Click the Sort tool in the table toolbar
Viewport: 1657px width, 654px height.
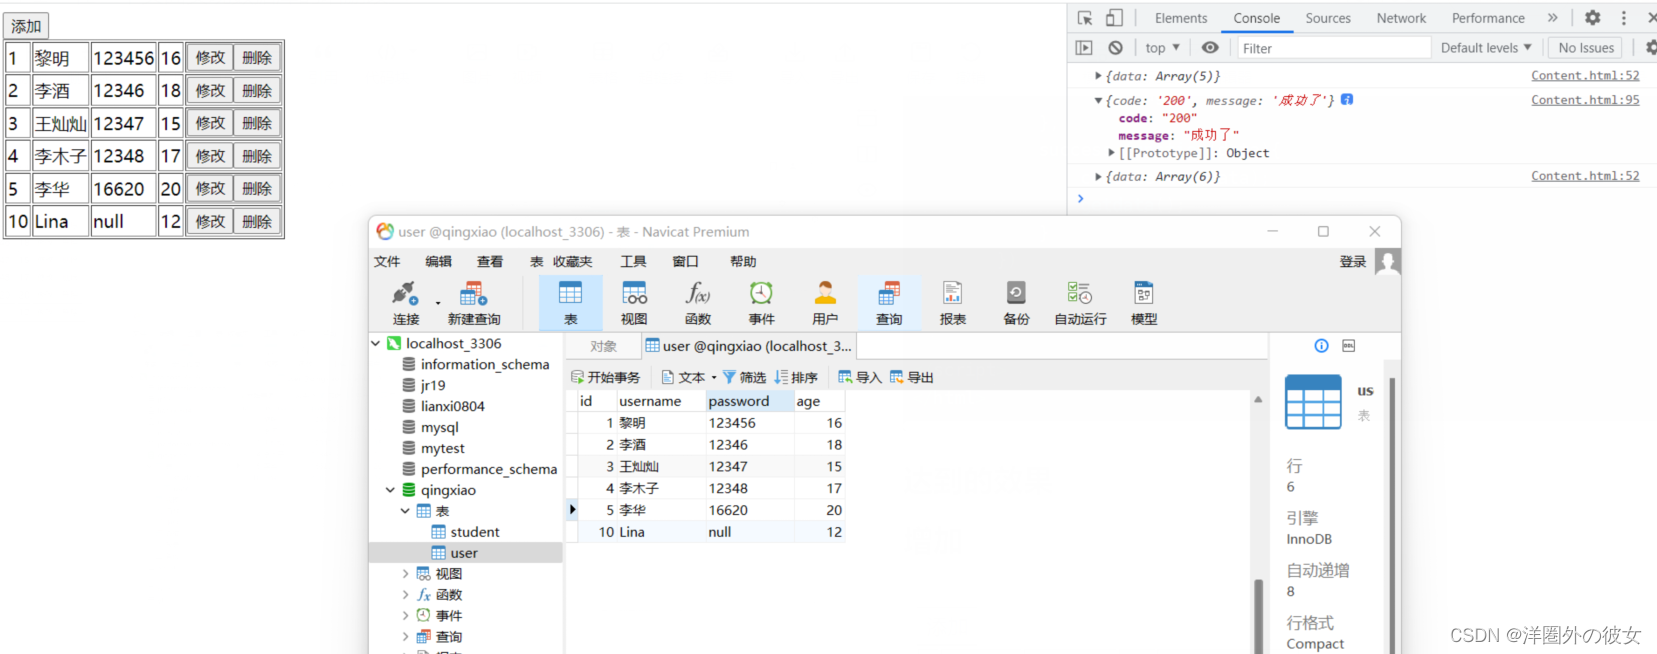click(796, 377)
